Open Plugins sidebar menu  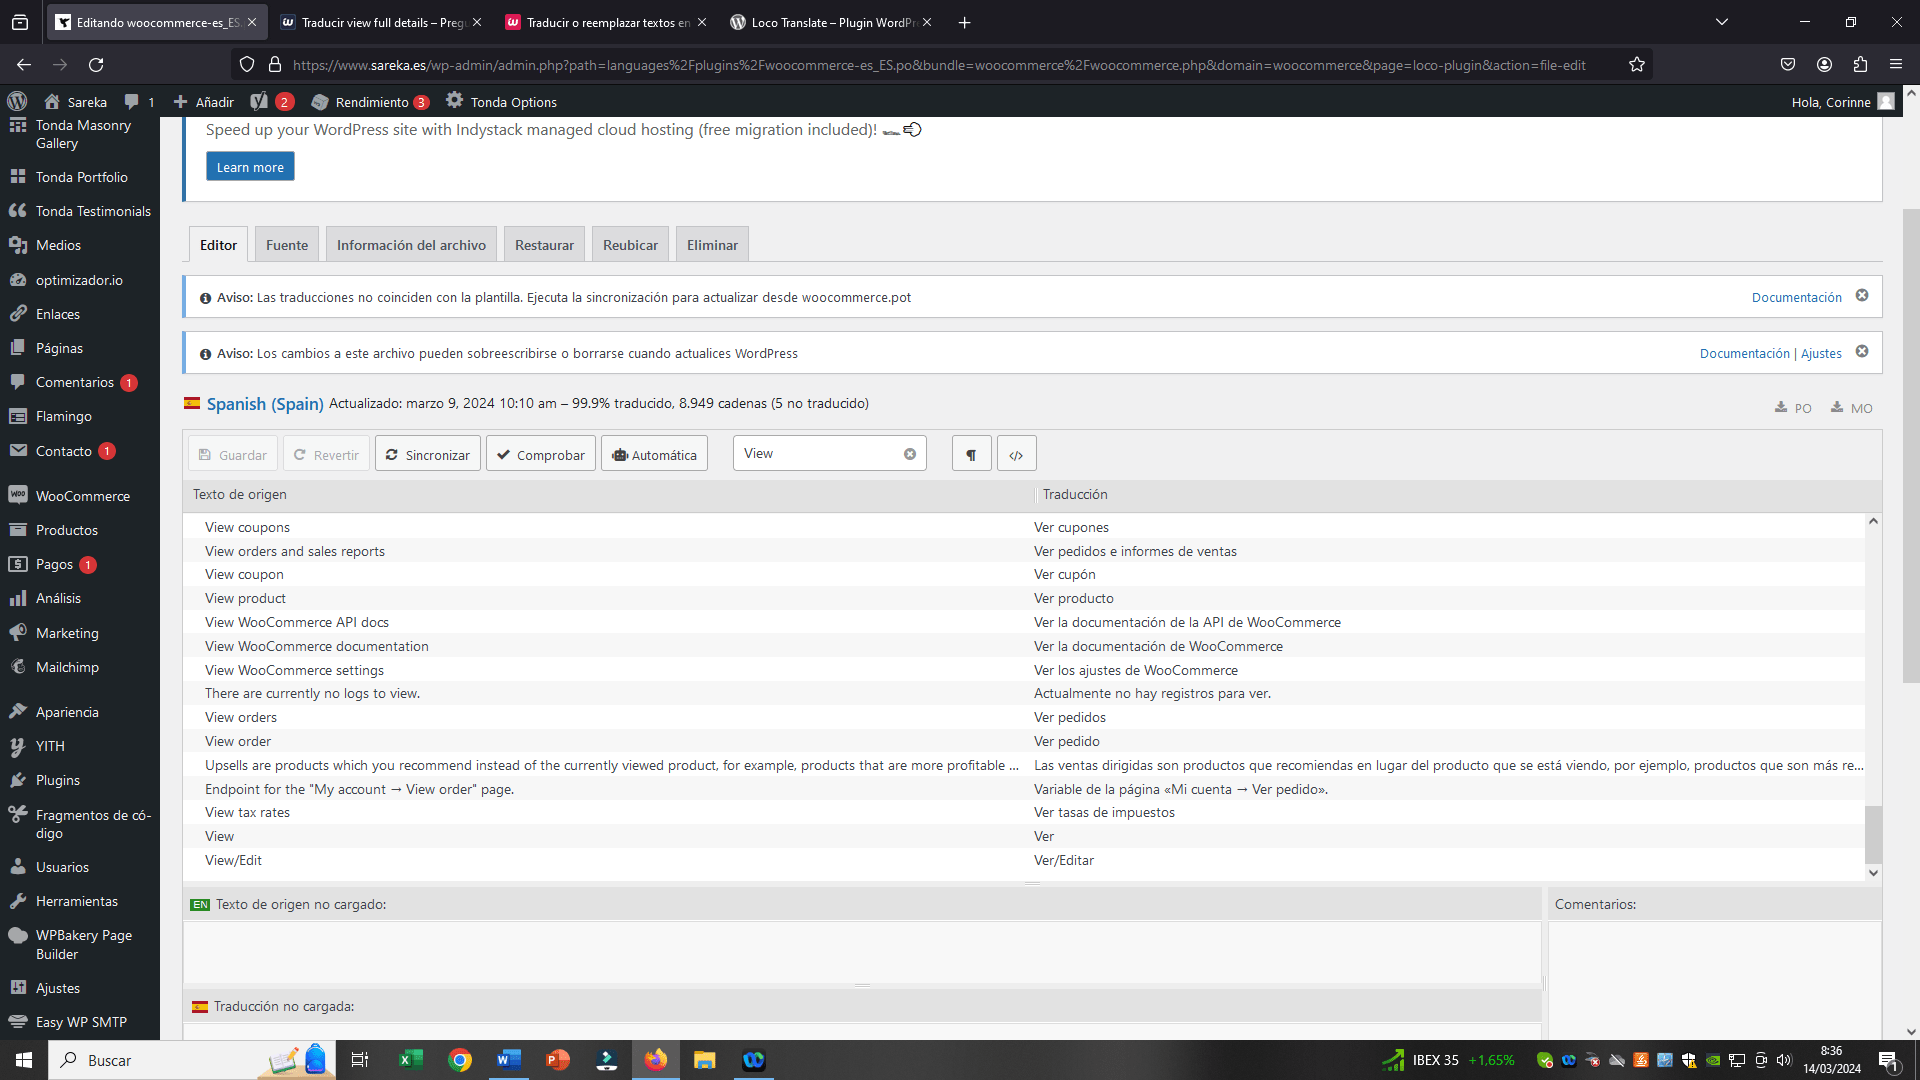80,780
